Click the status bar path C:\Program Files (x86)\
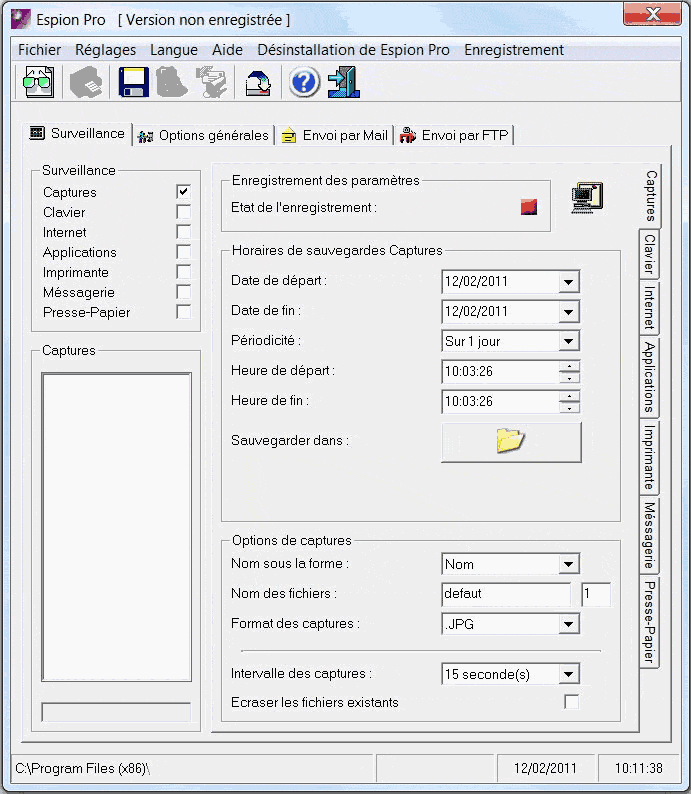Image resolution: width=691 pixels, height=794 pixels. [x=83, y=769]
